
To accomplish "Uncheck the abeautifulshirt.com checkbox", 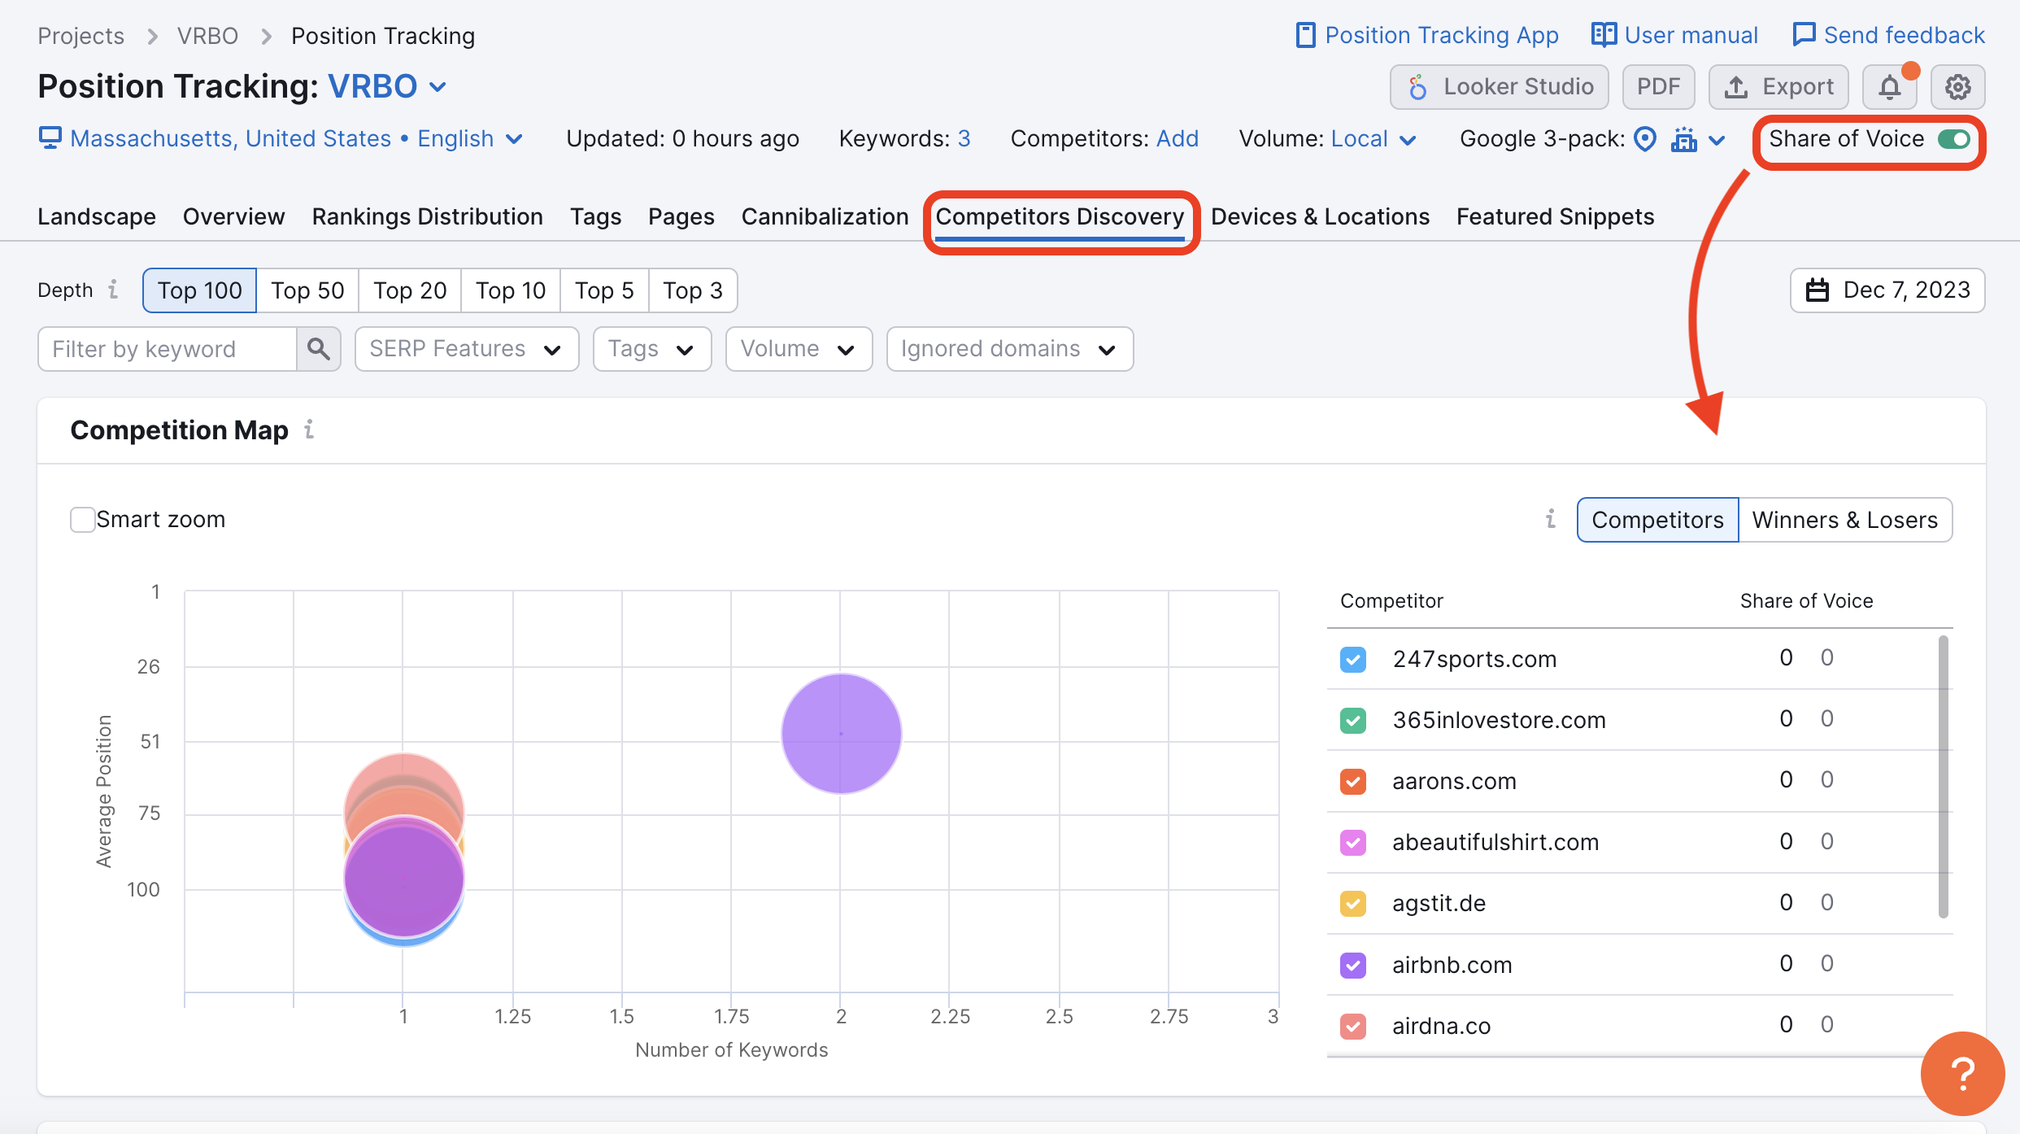I will tap(1353, 842).
